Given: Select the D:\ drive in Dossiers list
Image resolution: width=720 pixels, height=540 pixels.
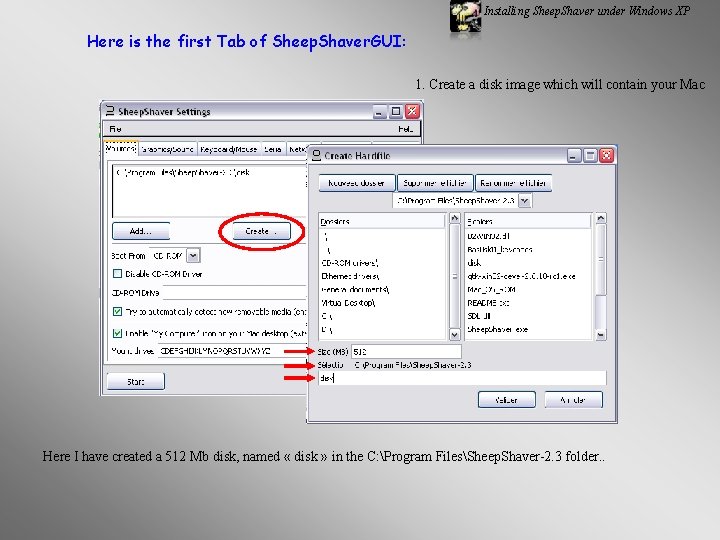Looking at the screenshot, I should [x=327, y=330].
